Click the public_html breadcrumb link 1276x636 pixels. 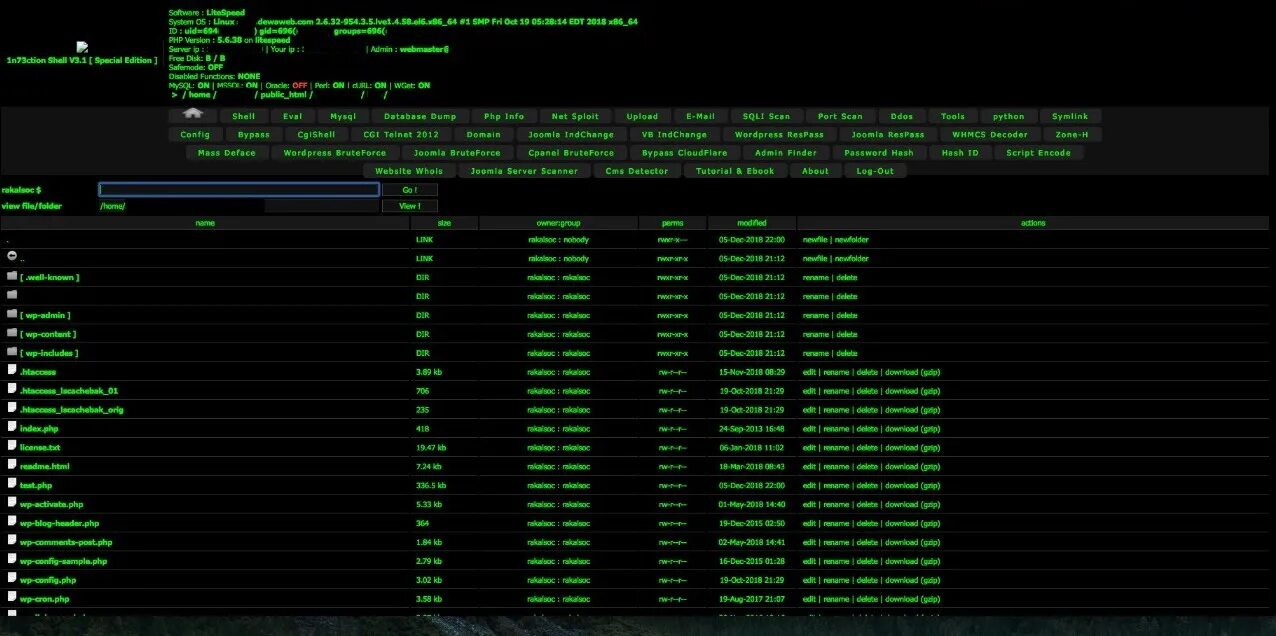coord(282,95)
